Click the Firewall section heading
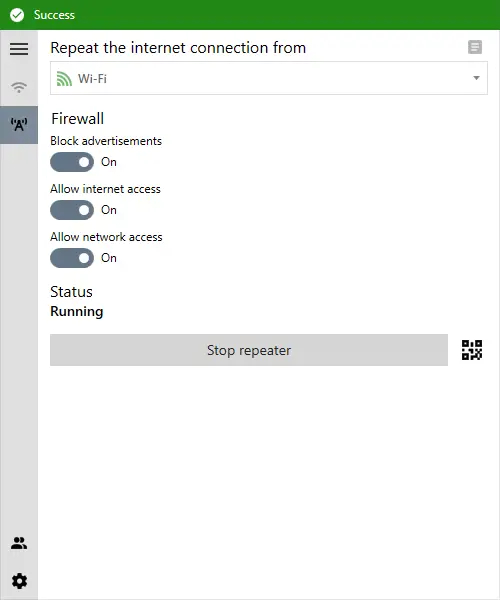 click(x=78, y=119)
